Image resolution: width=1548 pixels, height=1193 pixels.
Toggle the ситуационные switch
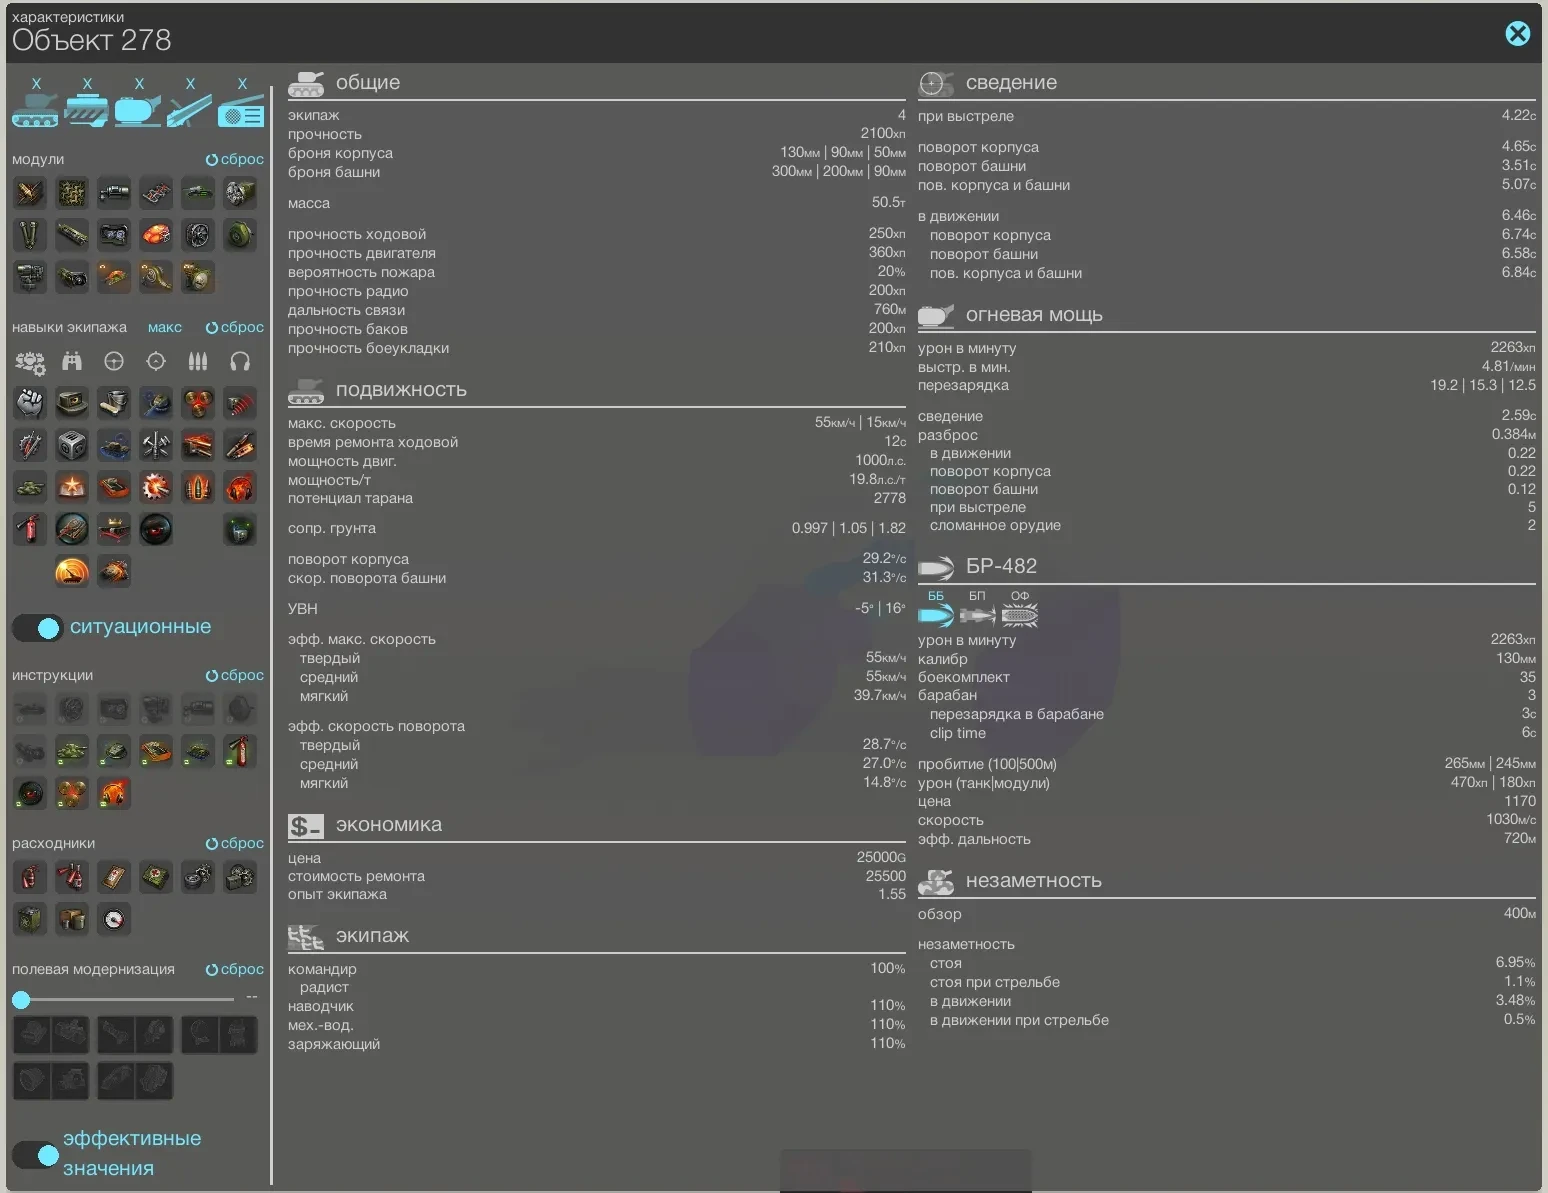38,628
